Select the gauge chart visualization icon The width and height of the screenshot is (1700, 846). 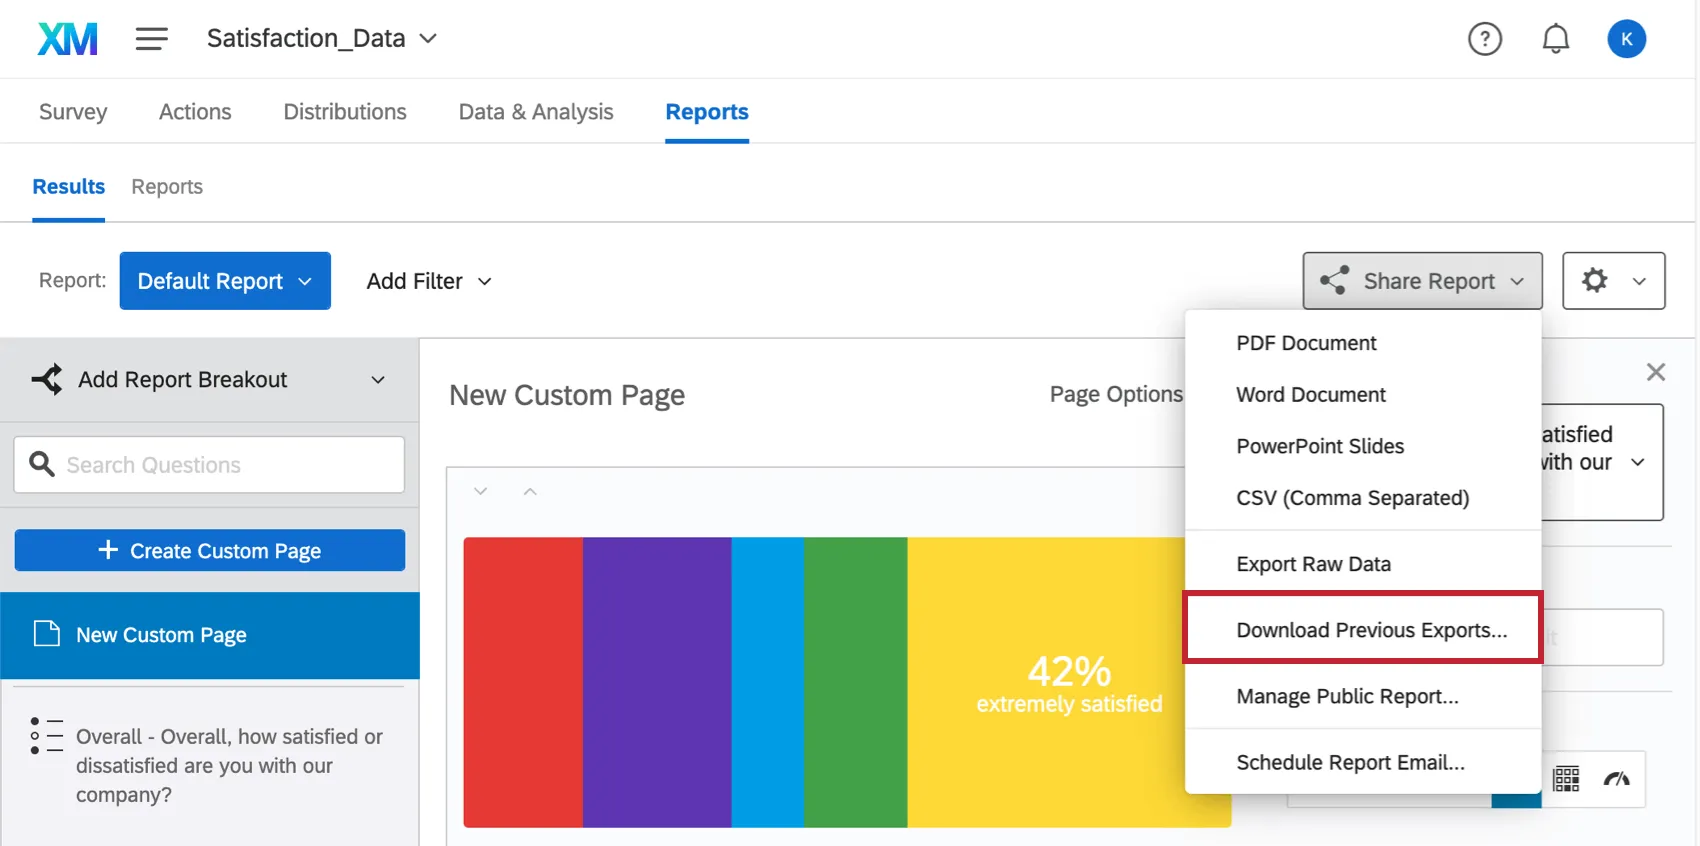pos(1616,779)
